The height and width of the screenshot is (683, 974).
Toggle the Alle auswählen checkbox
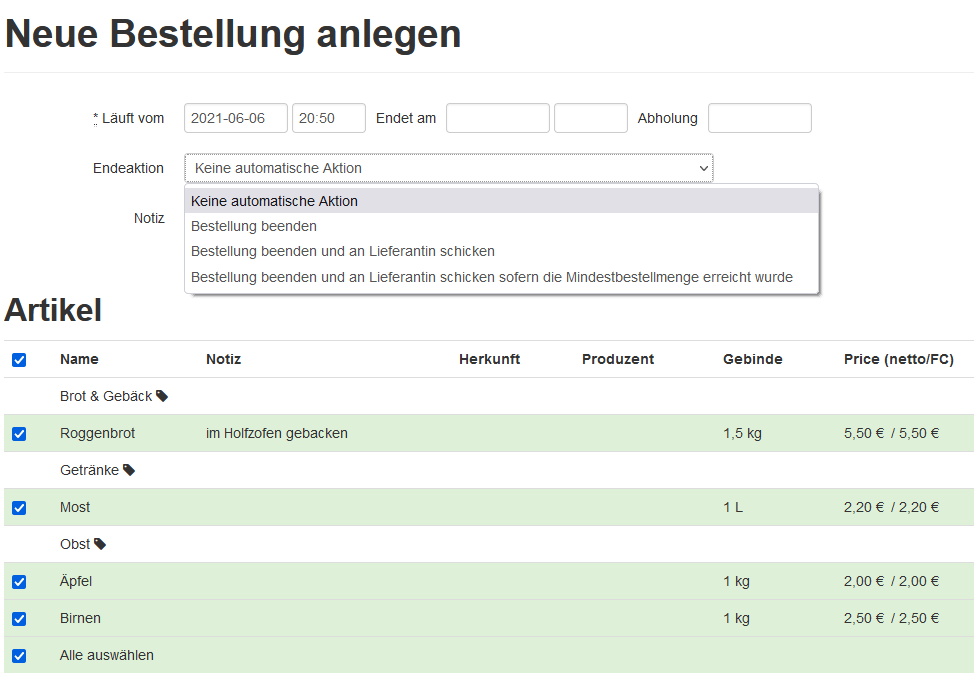19,656
